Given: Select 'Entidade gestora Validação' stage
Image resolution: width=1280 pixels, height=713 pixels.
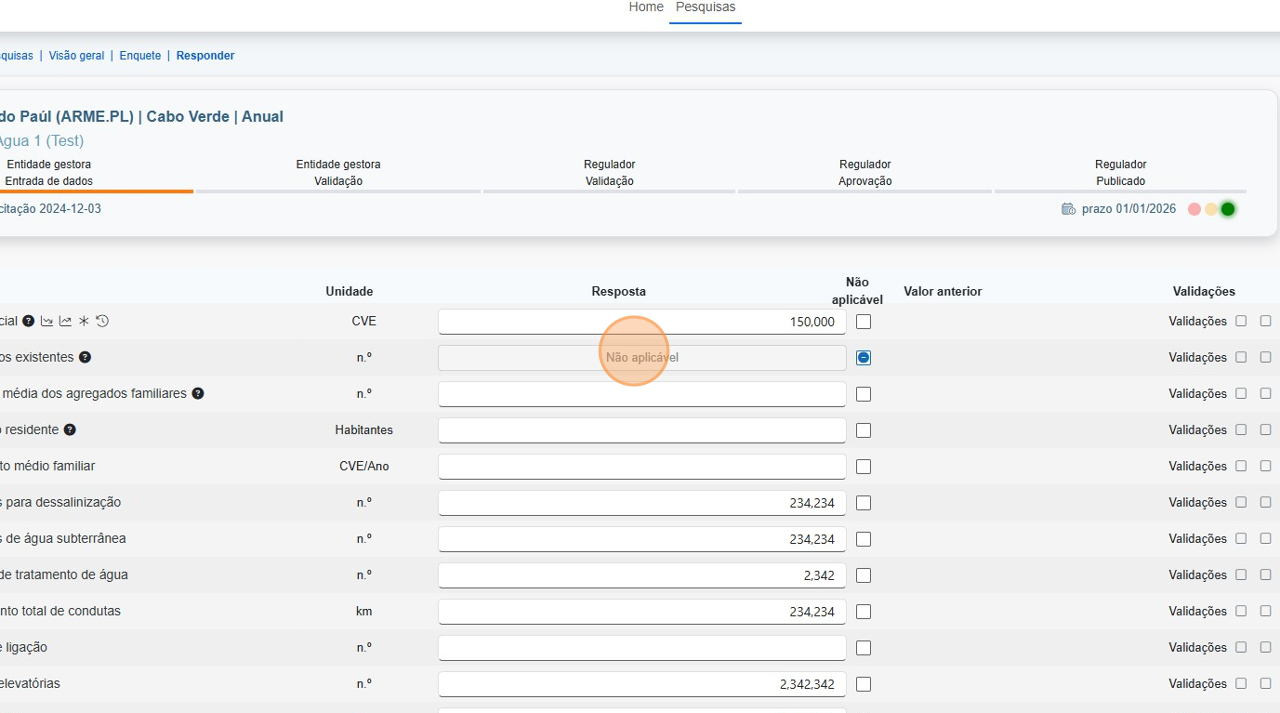Looking at the screenshot, I should point(338,172).
